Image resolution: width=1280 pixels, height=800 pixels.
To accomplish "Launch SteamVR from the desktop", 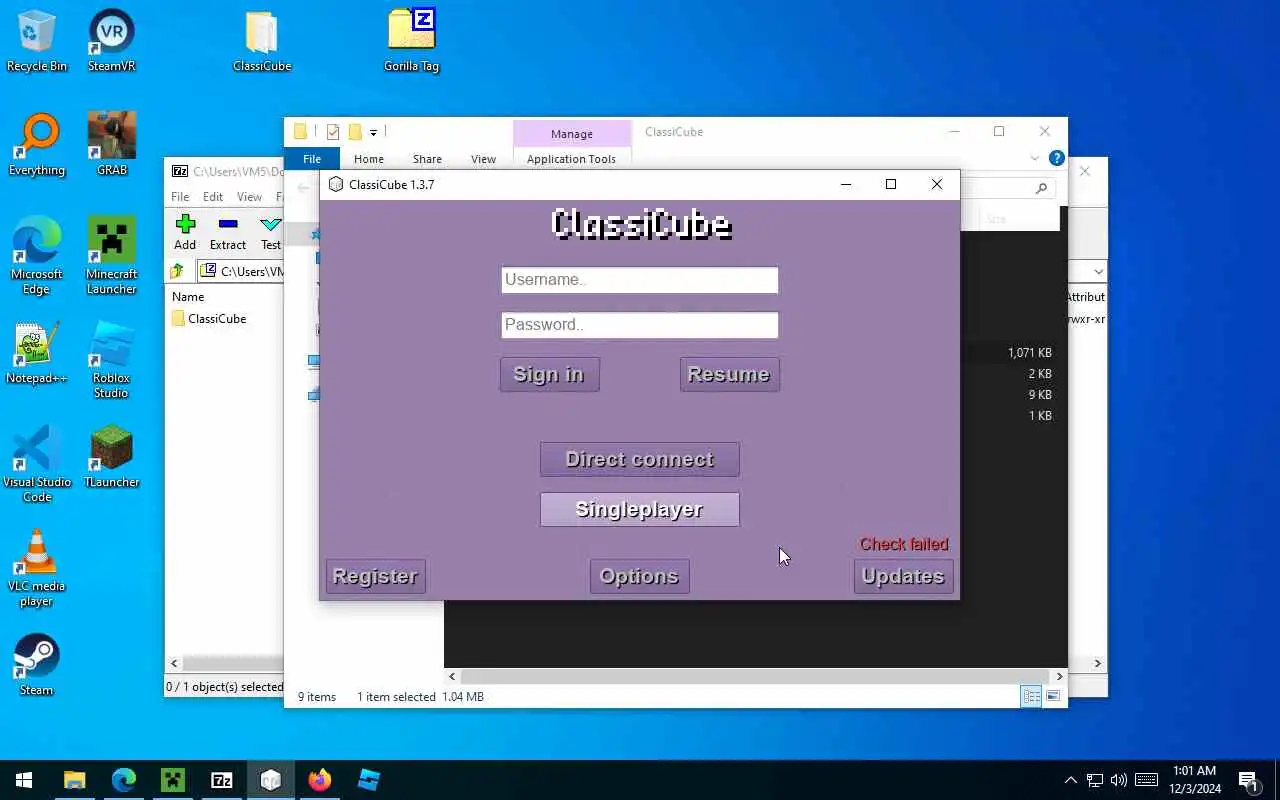I will [111, 40].
